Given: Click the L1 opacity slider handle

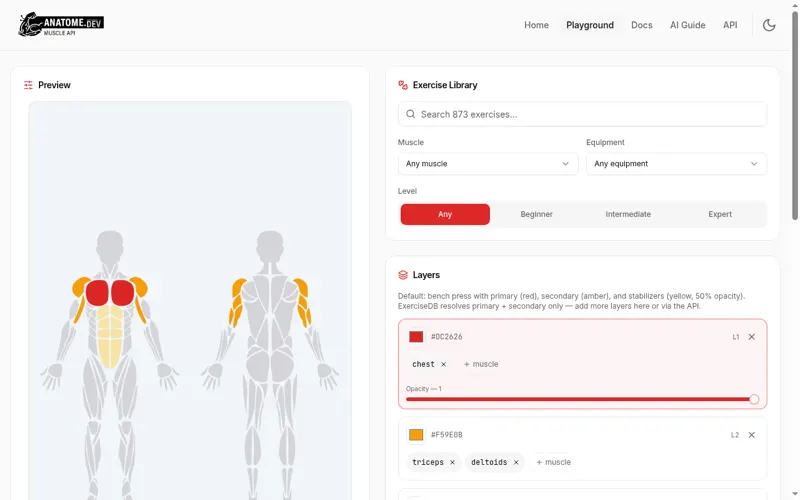Looking at the screenshot, I should [754, 399].
